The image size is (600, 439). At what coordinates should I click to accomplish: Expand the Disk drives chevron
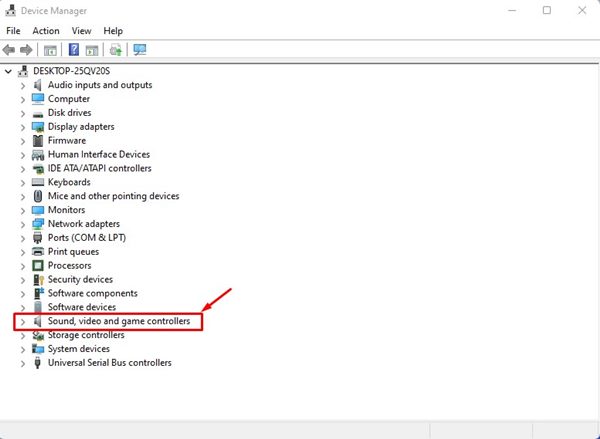point(23,114)
